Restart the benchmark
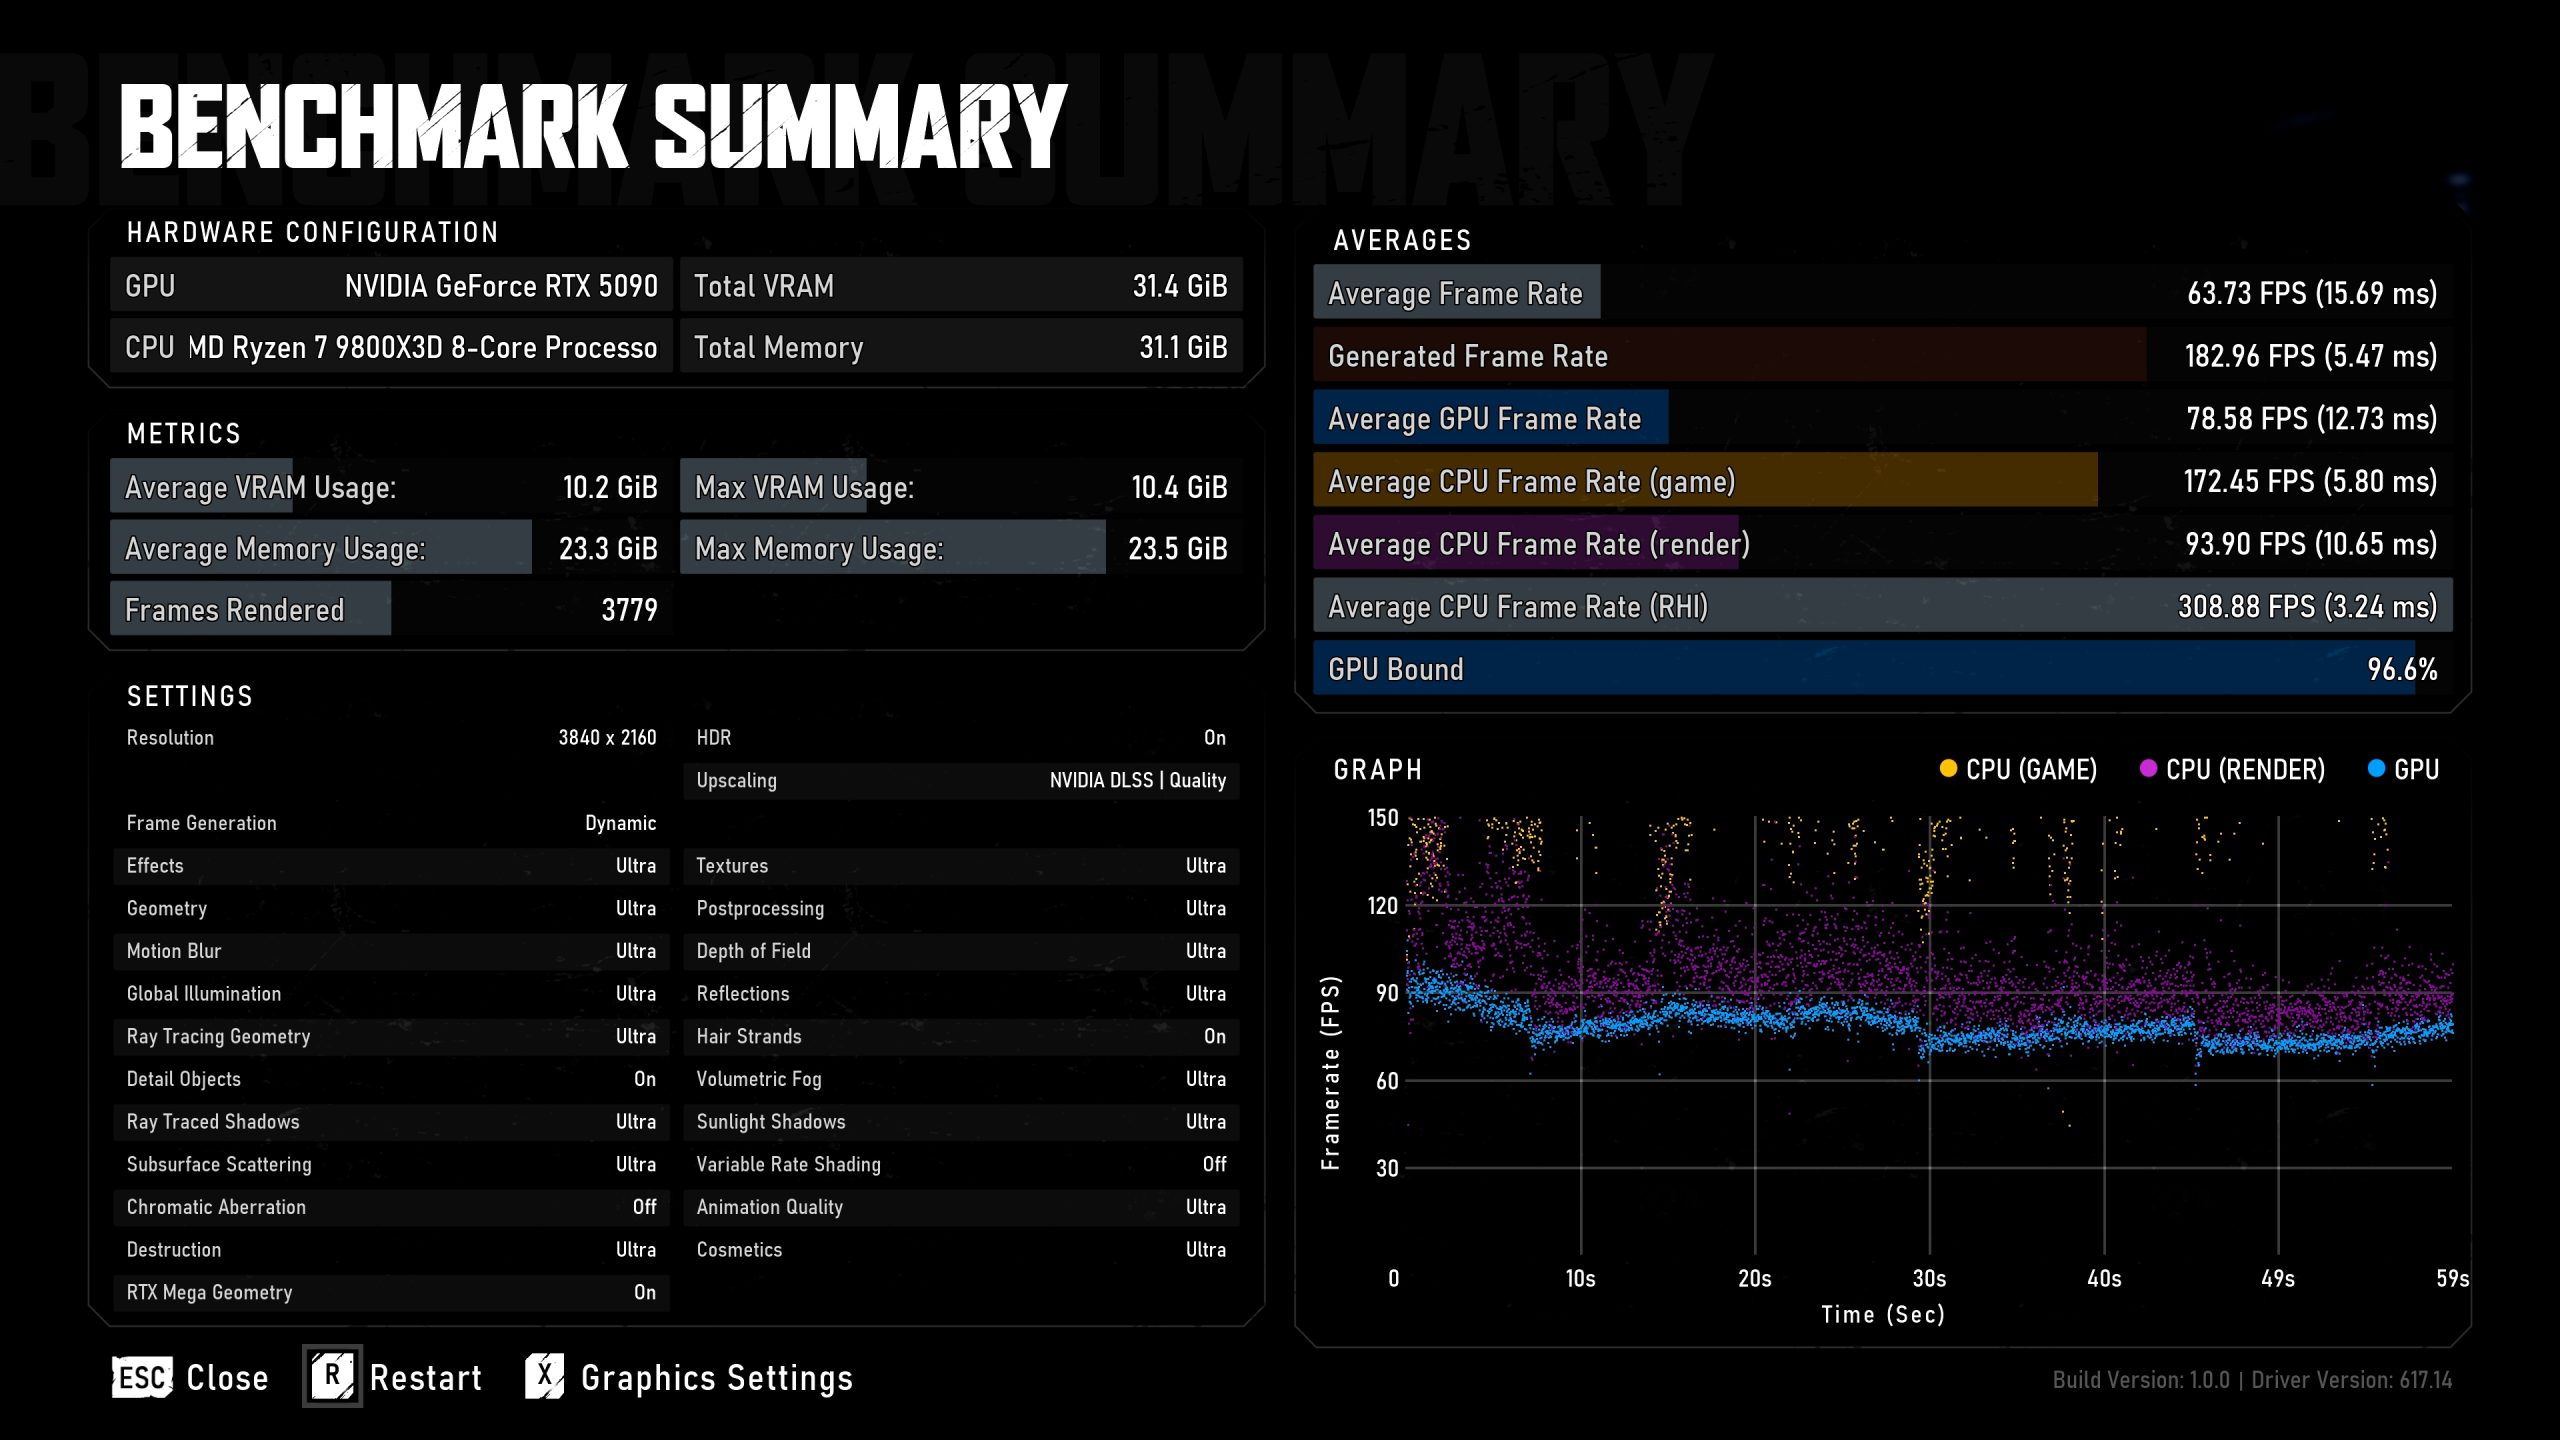Screen dimensions: 2560x1440 [394, 1377]
